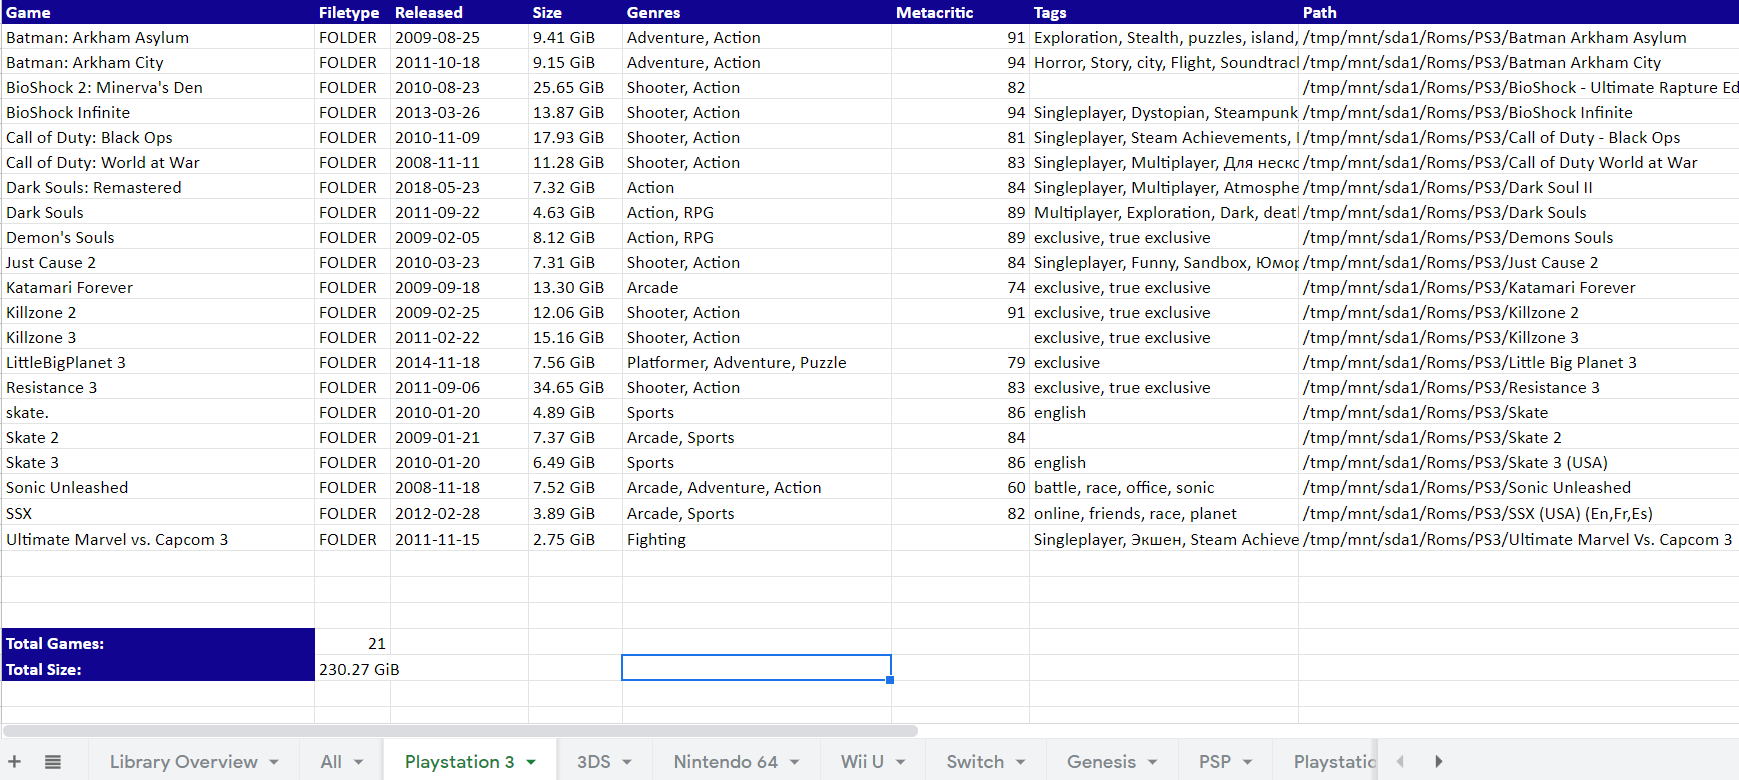Select the Filetype header cell
1739x780 pixels.
point(352,12)
